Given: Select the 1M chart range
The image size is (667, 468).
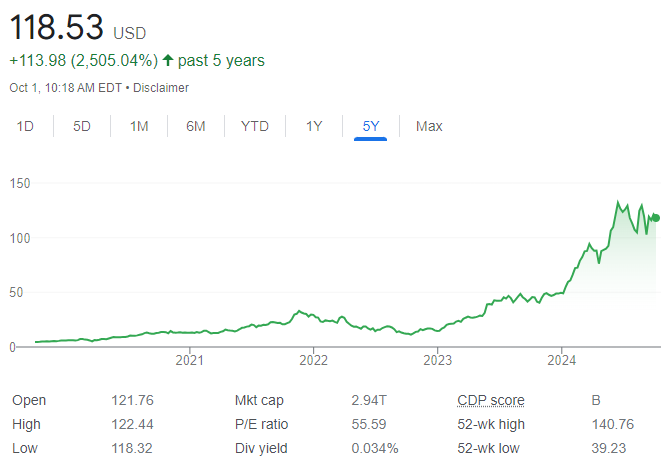Looking at the screenshot, I should click(x=139, y=126).
